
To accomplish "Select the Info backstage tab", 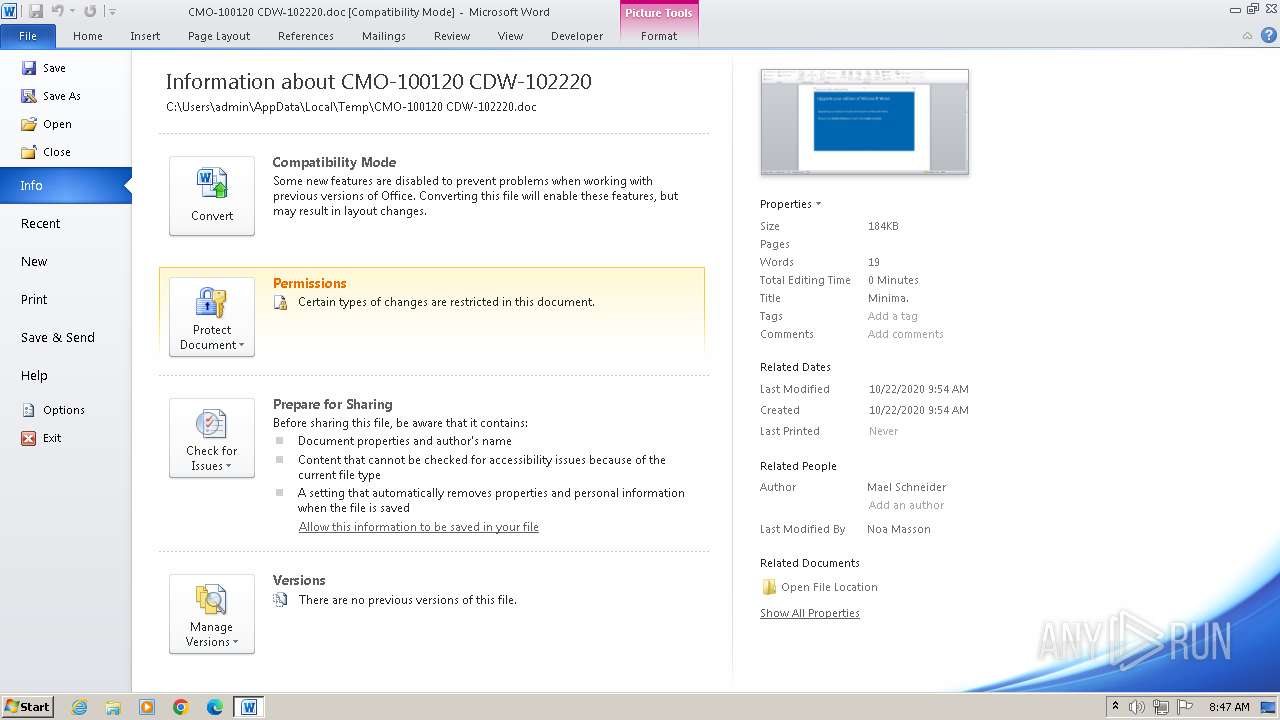I will click(x=65, y=185).
